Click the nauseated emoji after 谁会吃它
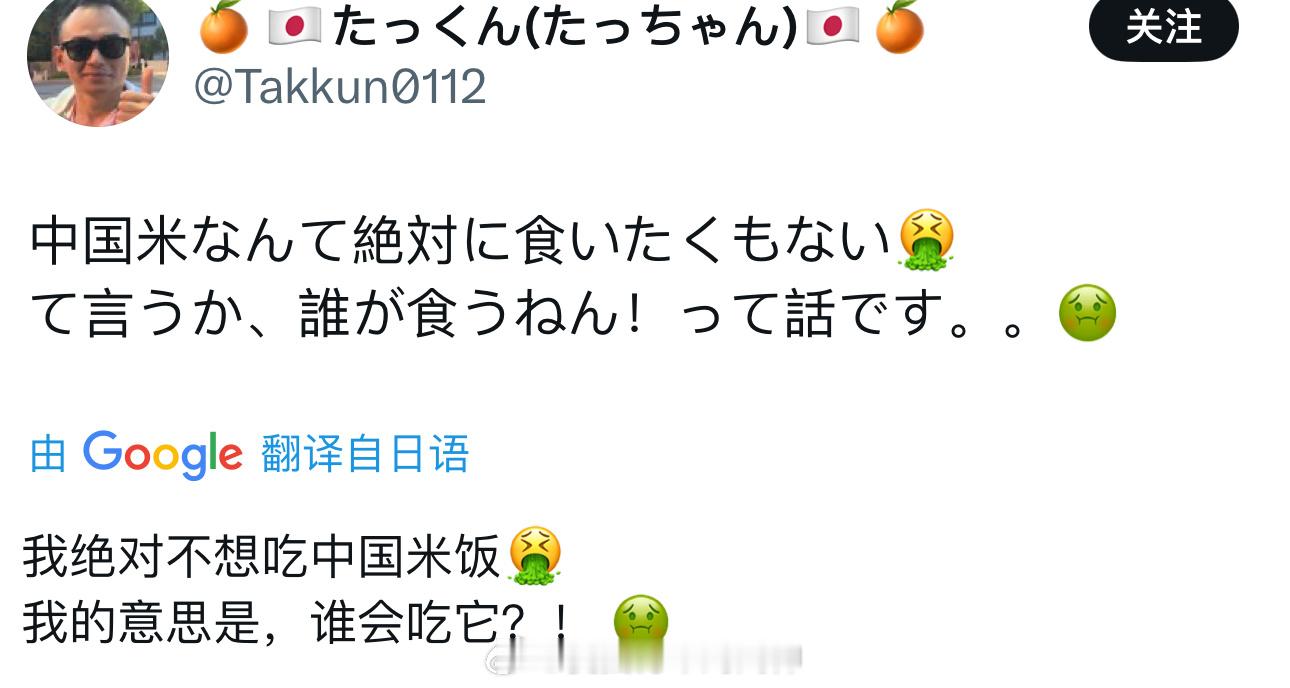Screen dimensions: 1290x688 (x=641, y=624)
